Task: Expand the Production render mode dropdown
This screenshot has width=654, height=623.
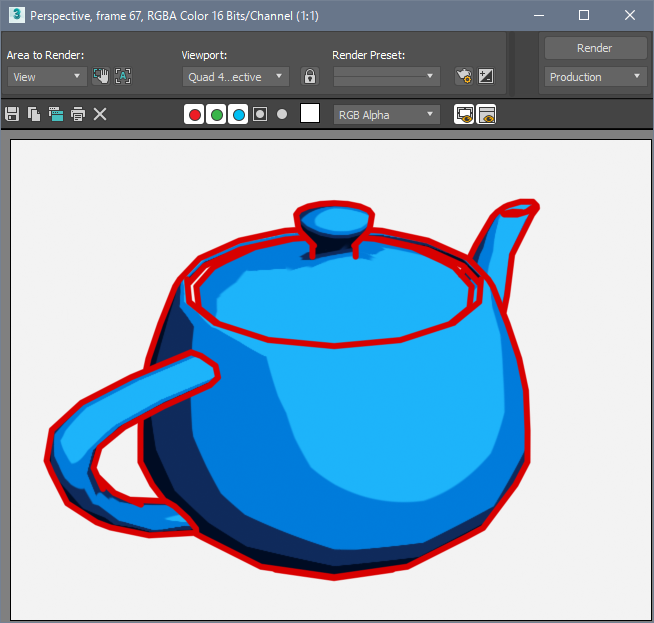Action: point(595,77)
